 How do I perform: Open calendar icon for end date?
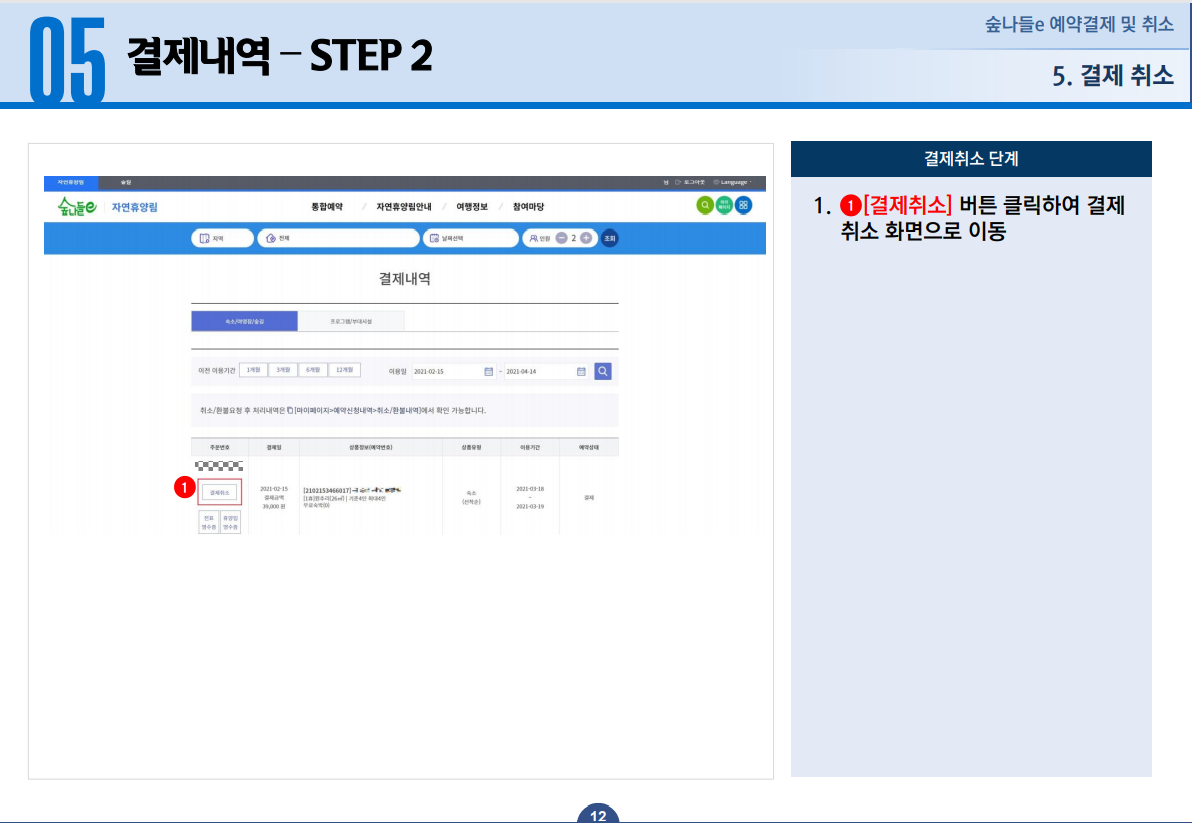[582, 372]
